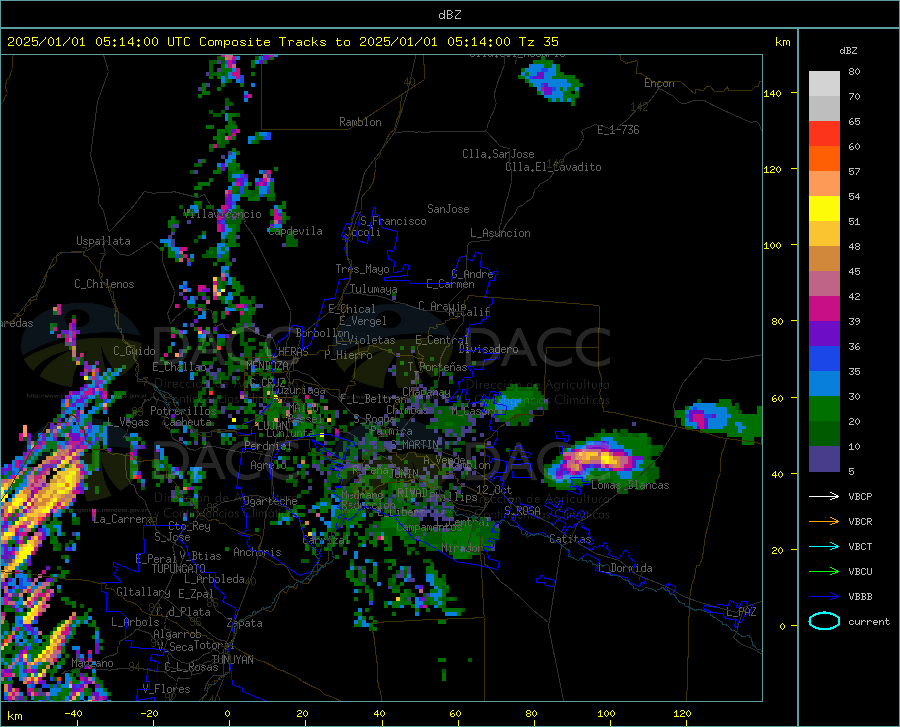Image resolution: width=900 pixels, height=727 pixels.
Task: Click the S_Francisco label
Action: coord(393,221)
